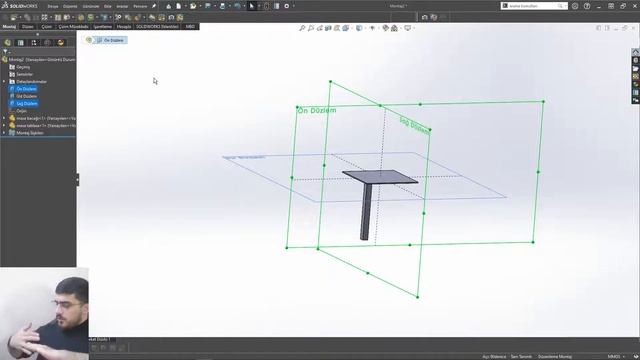Open the Save icon dropdown arrow

point(215,6)
